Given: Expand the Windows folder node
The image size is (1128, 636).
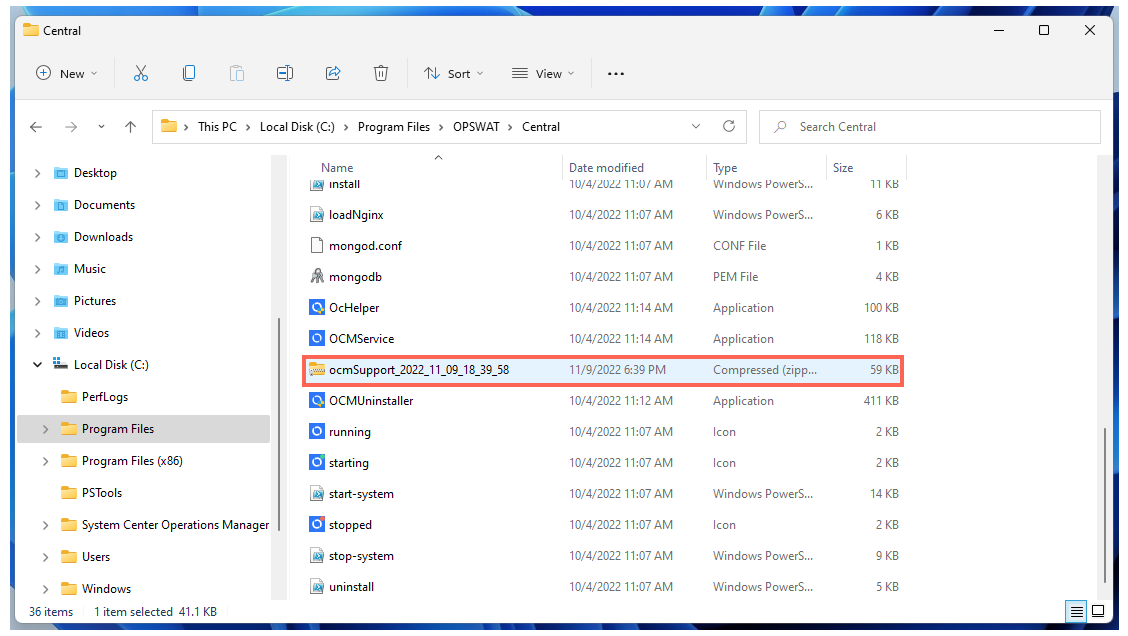Looking at the screenshot, I should click(45, 589).
